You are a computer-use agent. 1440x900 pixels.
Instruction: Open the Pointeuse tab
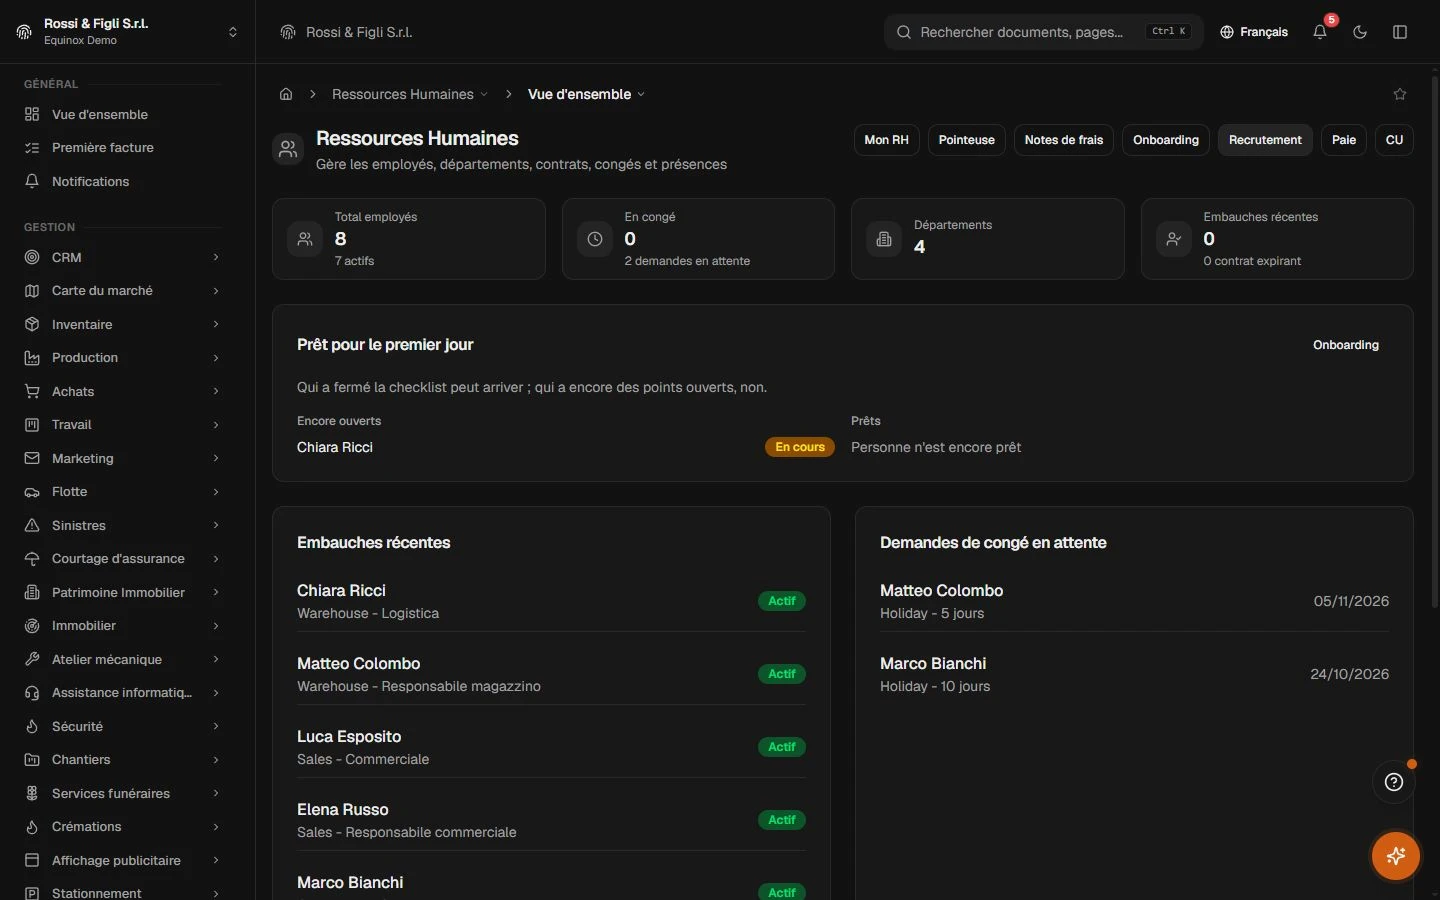coord(966,140)
